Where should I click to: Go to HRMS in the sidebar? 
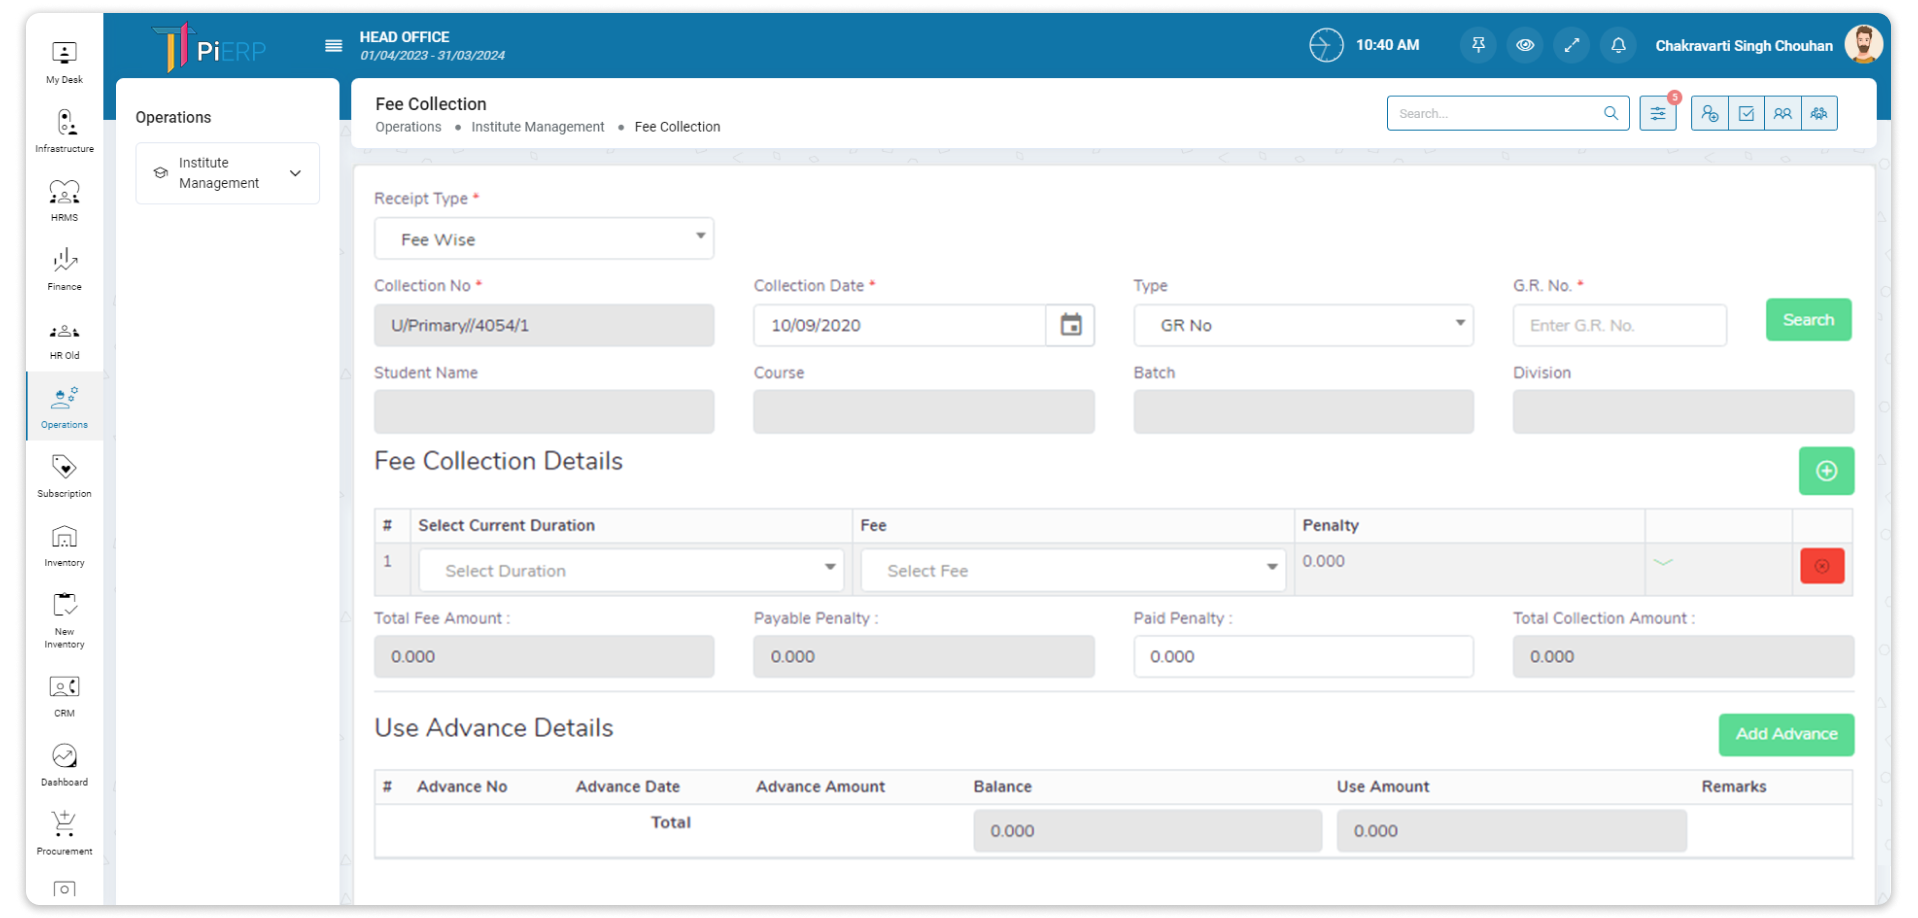coord(64,199)
